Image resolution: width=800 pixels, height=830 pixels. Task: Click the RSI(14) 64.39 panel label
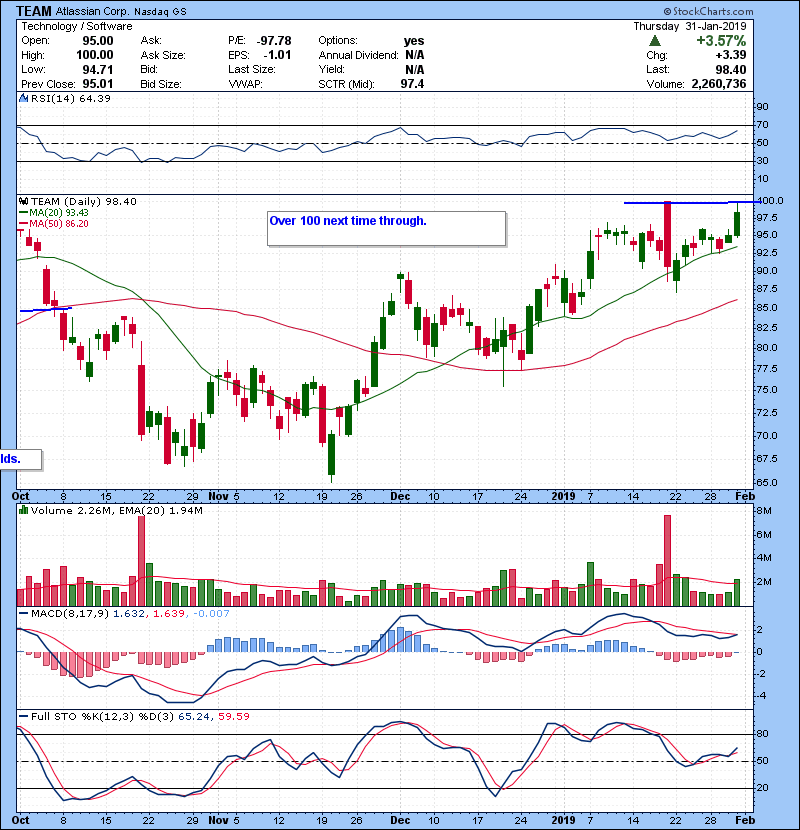[x=71, y=98]
